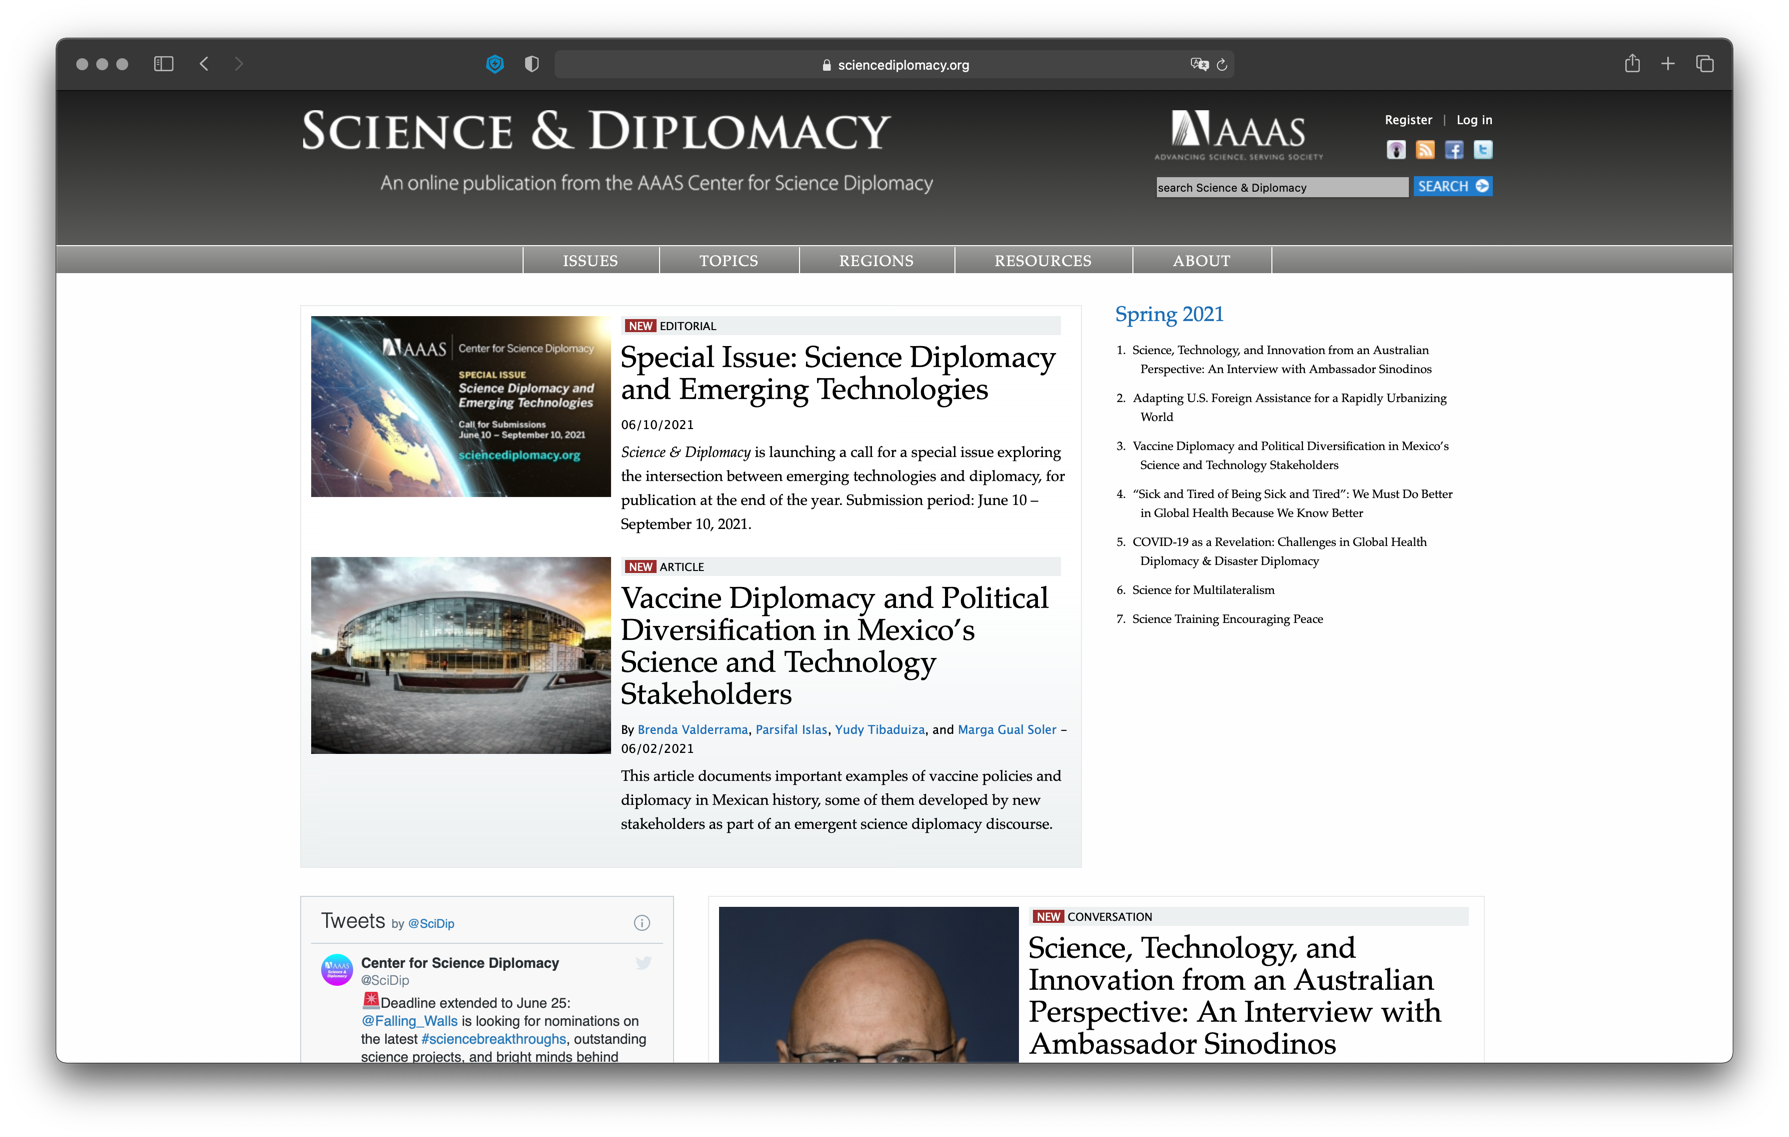Reload the page with refresh icon
Image resolution: width=1789 pixels, height=1137 pixels.
pyautogui.click(x=1222, y=65)
